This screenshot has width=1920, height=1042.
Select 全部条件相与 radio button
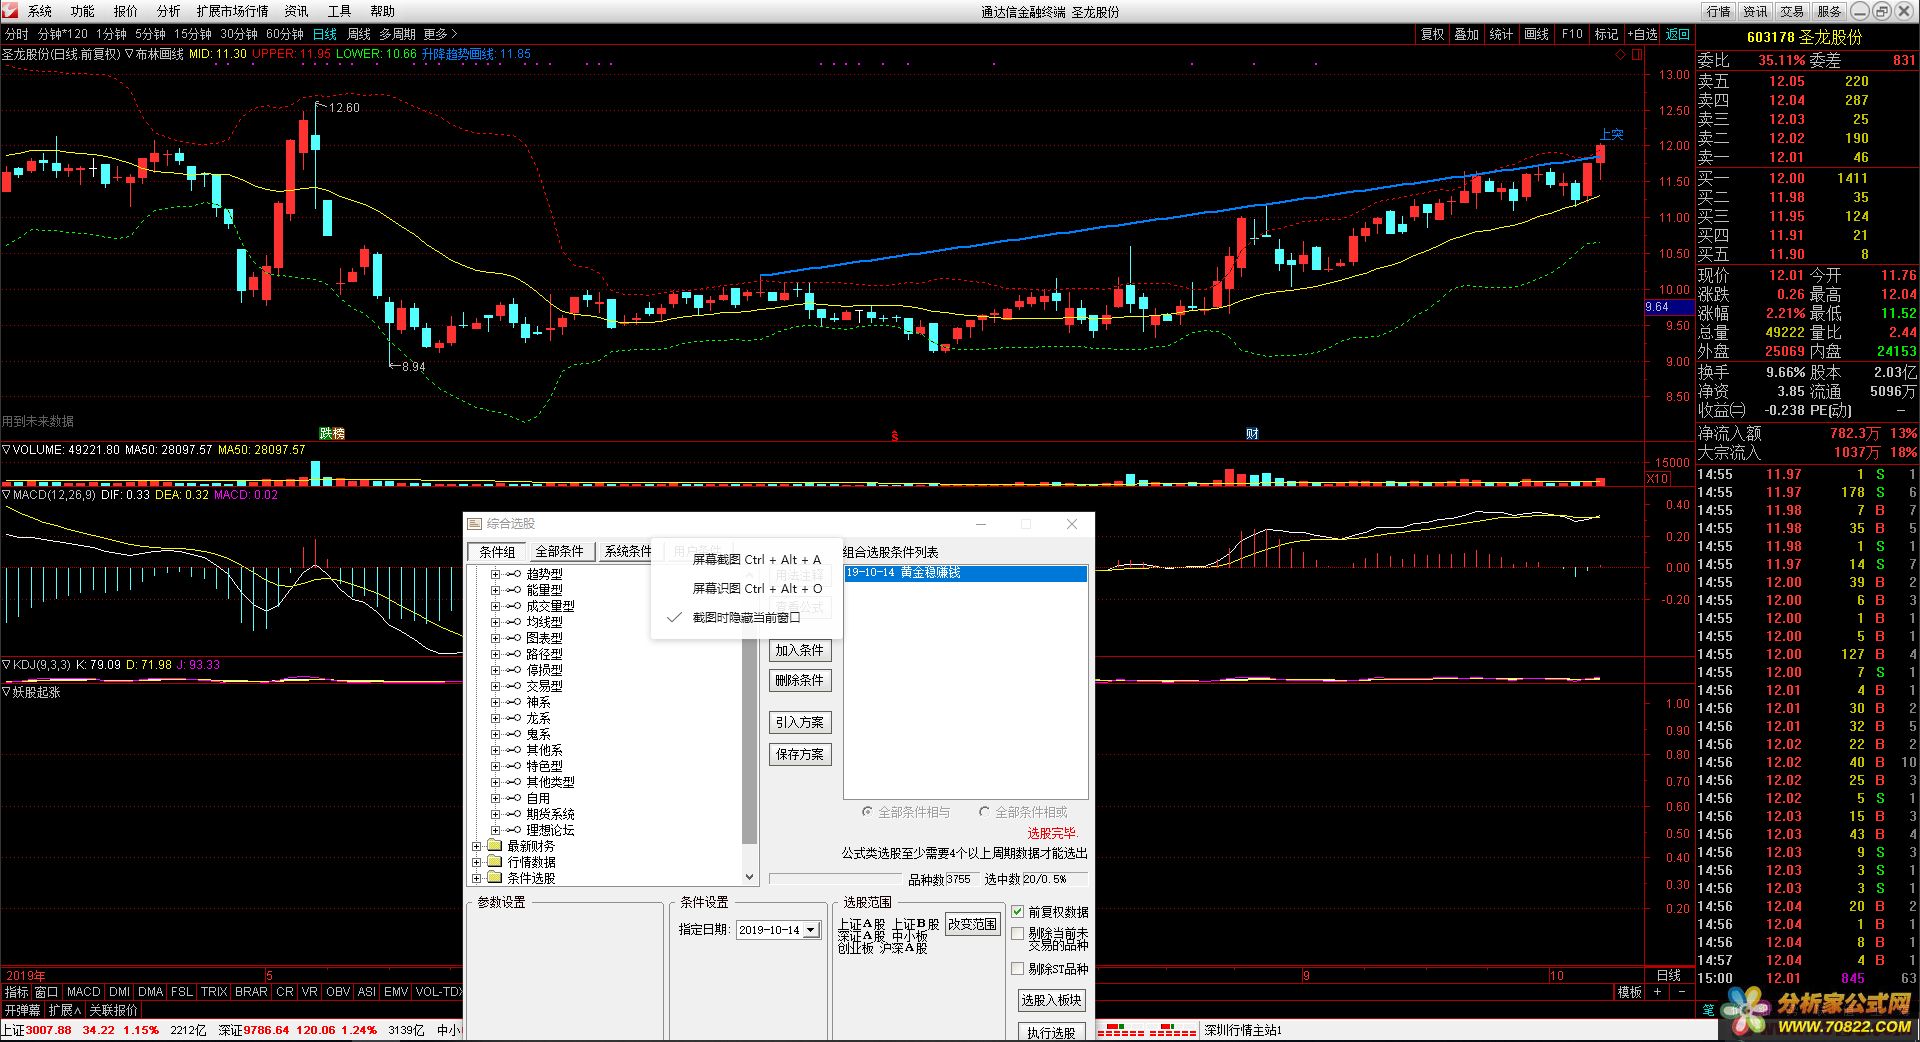pyautogui.click(x=867, y=812)
